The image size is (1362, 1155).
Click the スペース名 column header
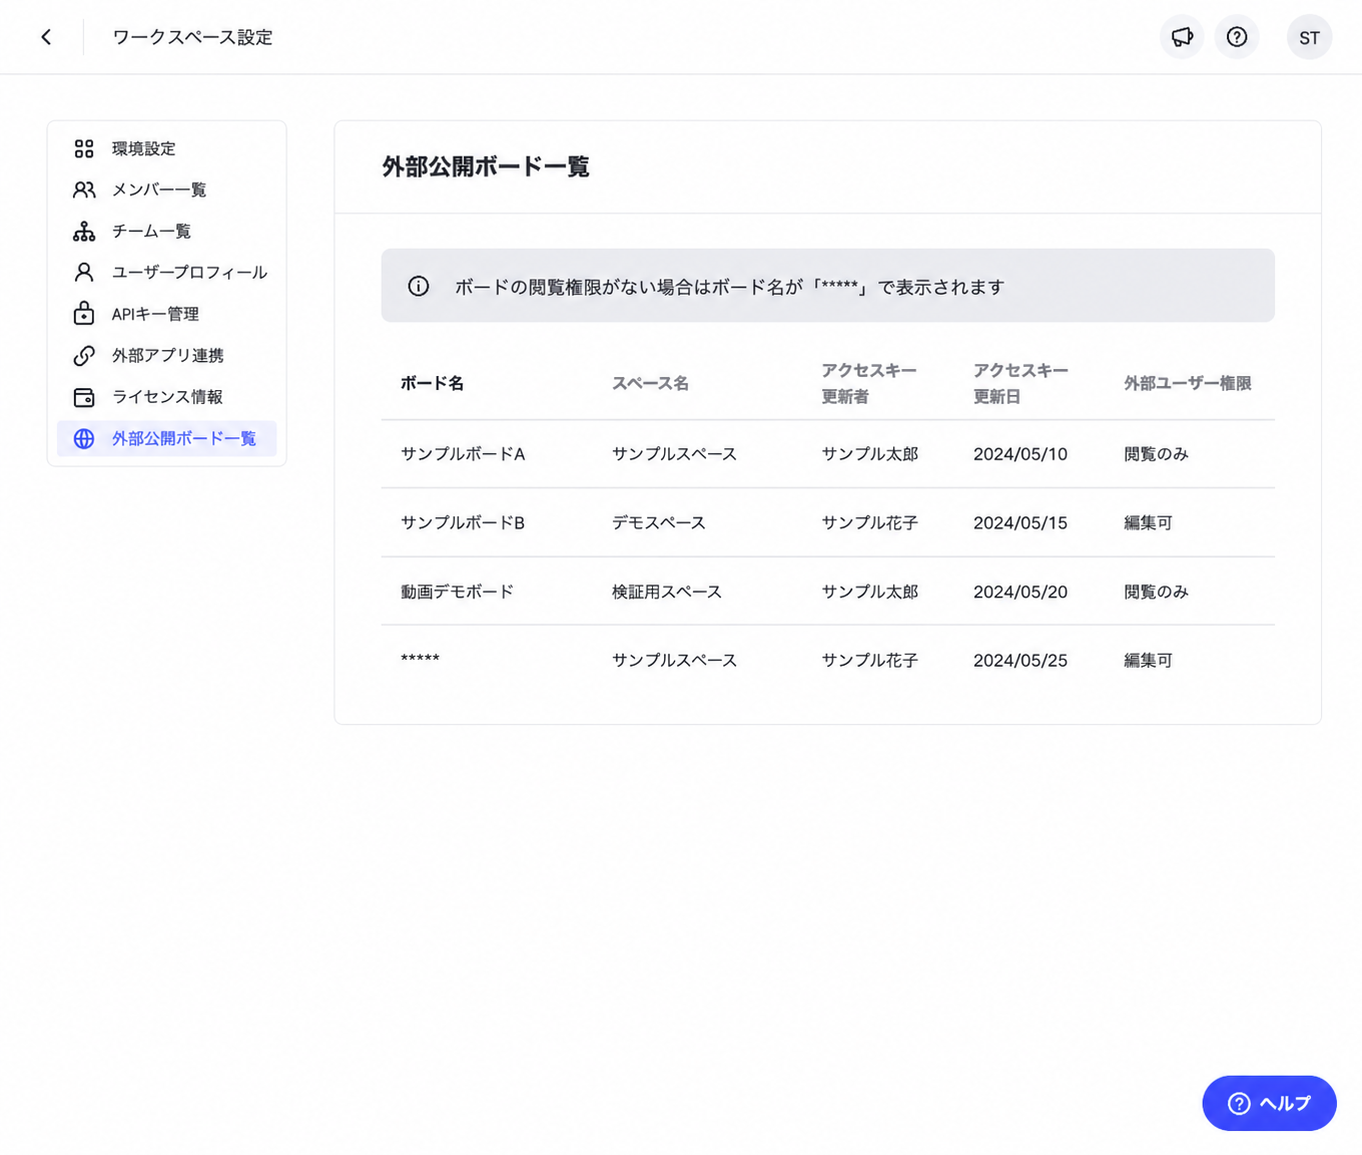click(x=650, y=383)
